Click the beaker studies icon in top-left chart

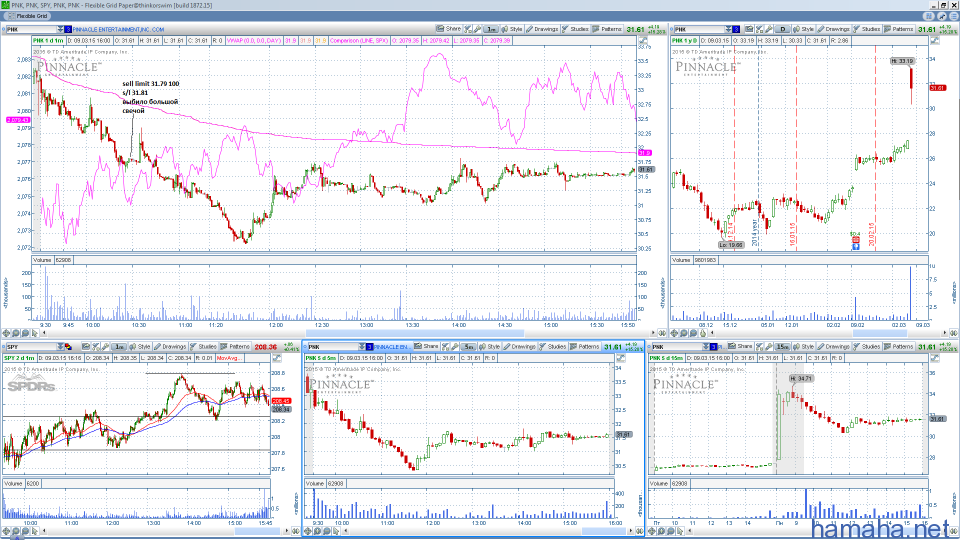[468, 29]
